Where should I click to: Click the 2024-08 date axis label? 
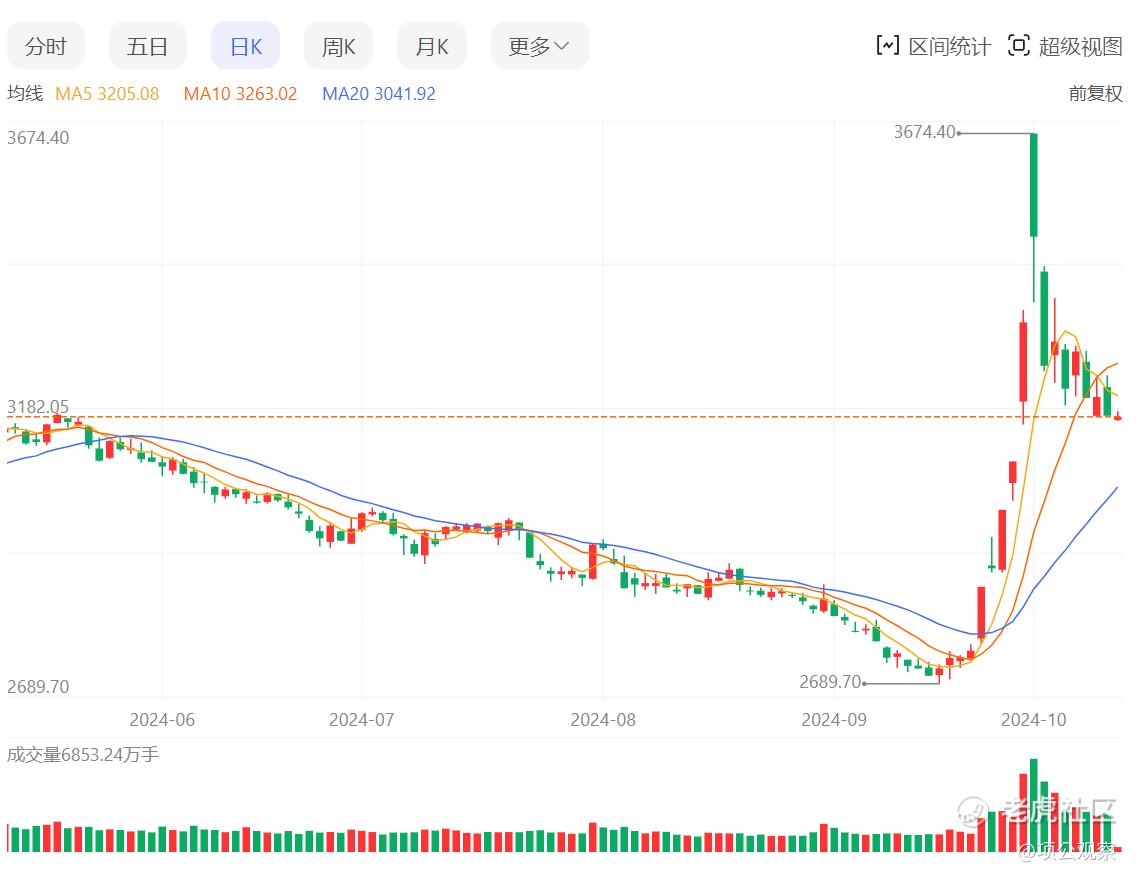point(603,719)
